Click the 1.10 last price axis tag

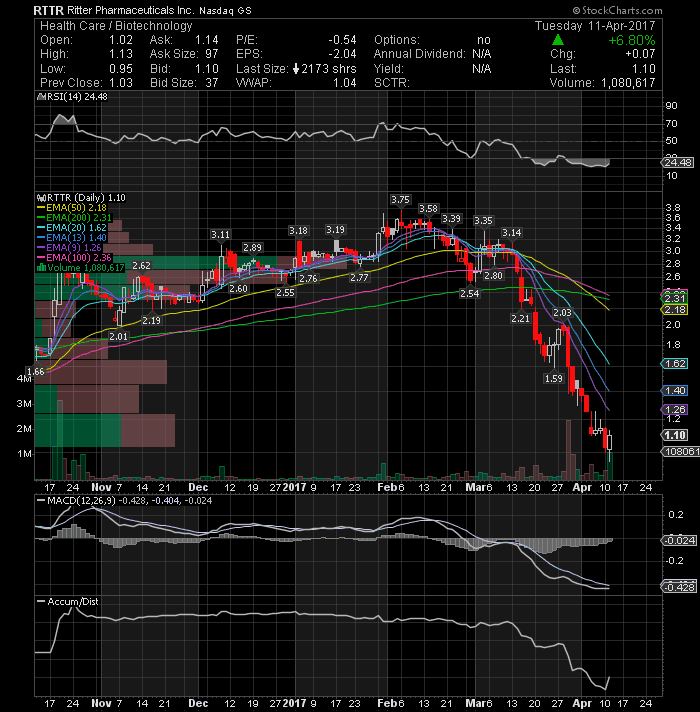tap(675, 435)
